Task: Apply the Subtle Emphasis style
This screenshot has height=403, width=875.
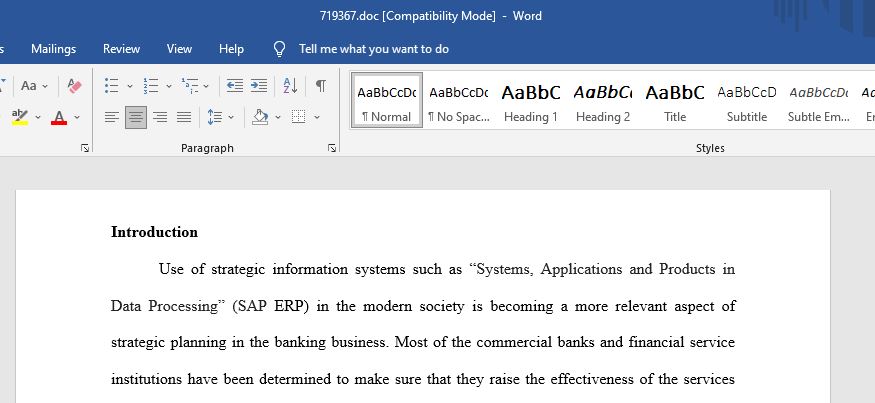Action: (x=819, y=100)
